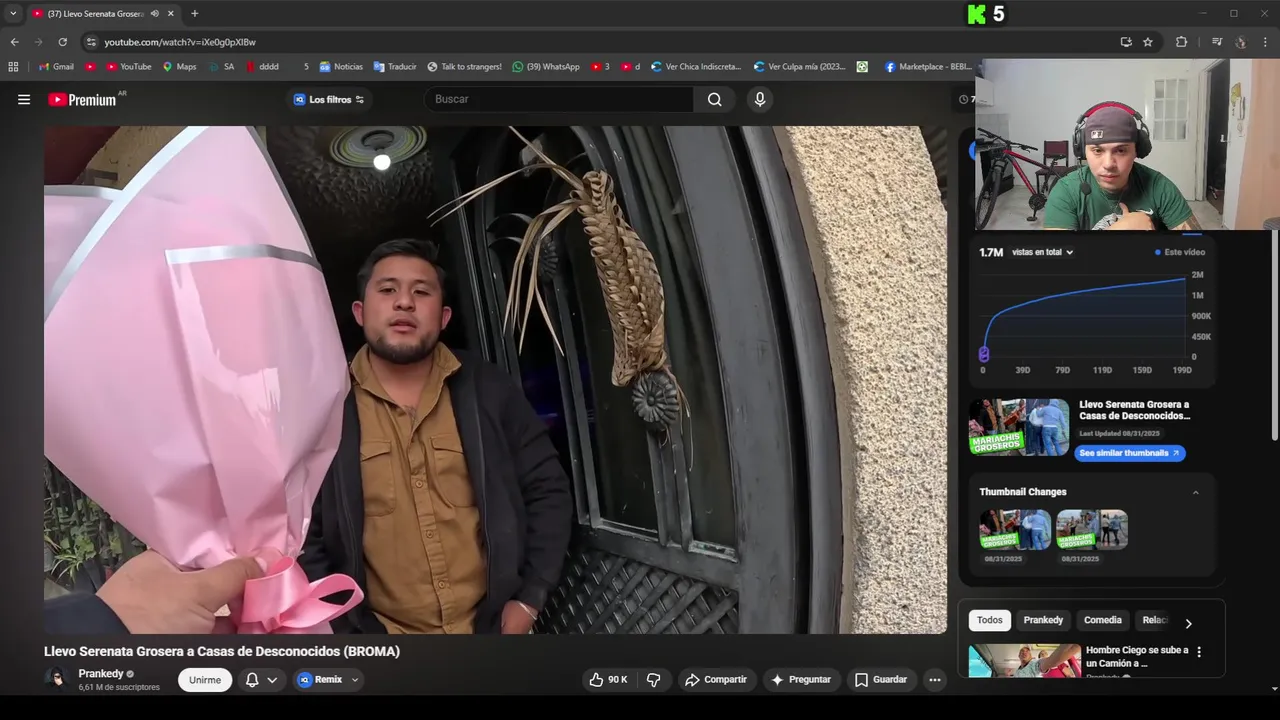Click the search magnifier button
Viewport: 1280px width, 720px height.
click(x=714, y=99)
